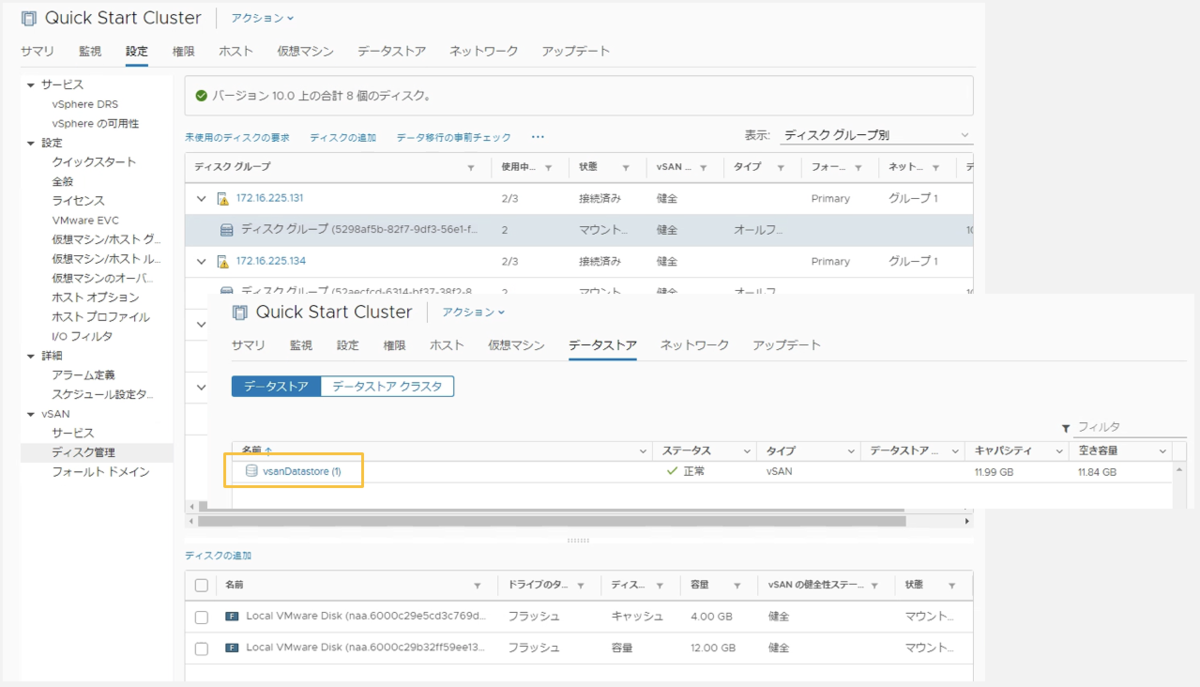Check the box for the 12.00 GB capacity disk

coord(201,649)
